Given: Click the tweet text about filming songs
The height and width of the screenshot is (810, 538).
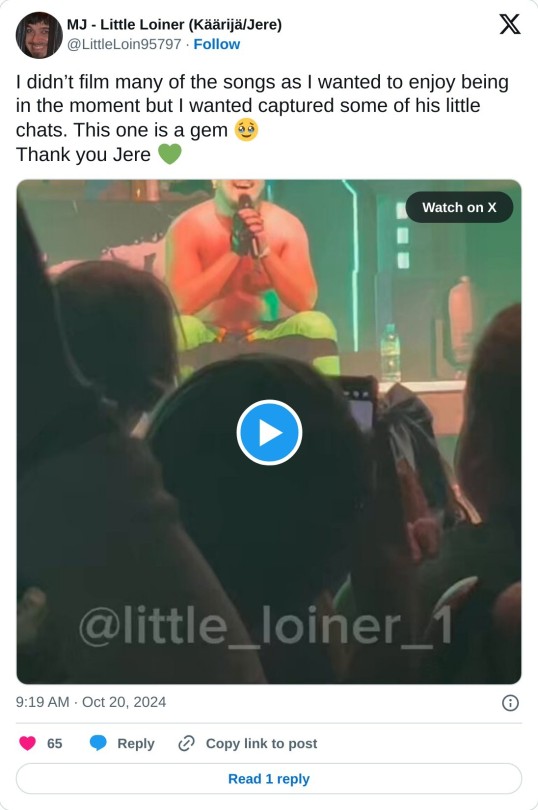Looking at the screenshot, I should tap(262, 118).
